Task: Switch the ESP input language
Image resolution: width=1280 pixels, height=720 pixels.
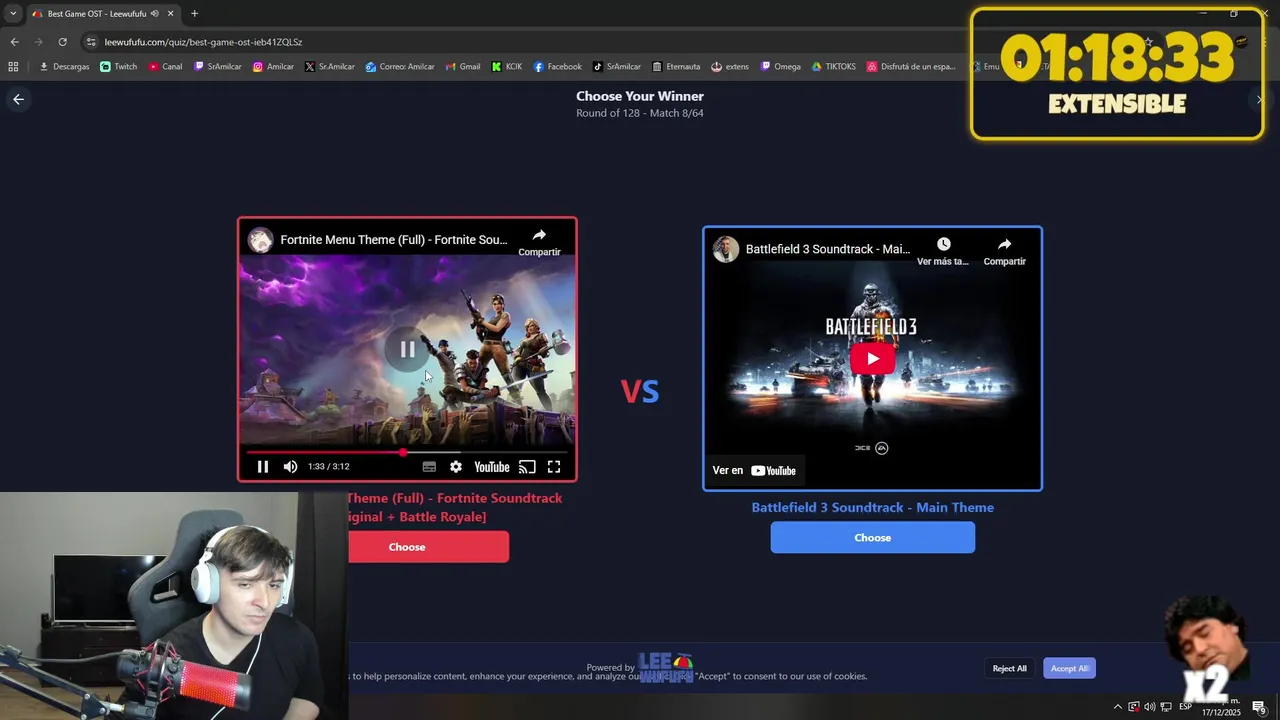Action: pyautogui.click(x=1185, y=707)
